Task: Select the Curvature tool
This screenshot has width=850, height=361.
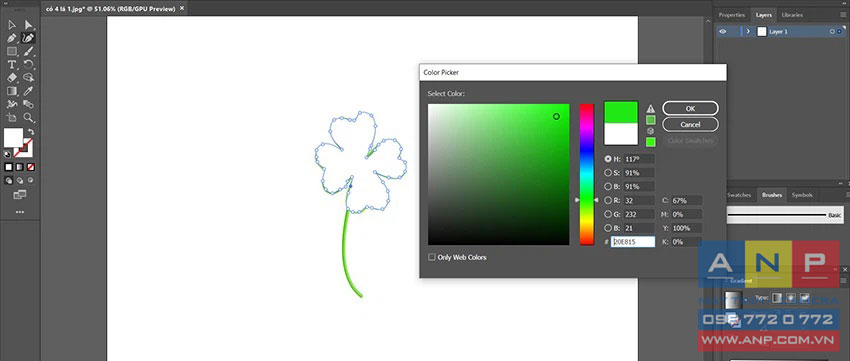Action: pos(29,38)
